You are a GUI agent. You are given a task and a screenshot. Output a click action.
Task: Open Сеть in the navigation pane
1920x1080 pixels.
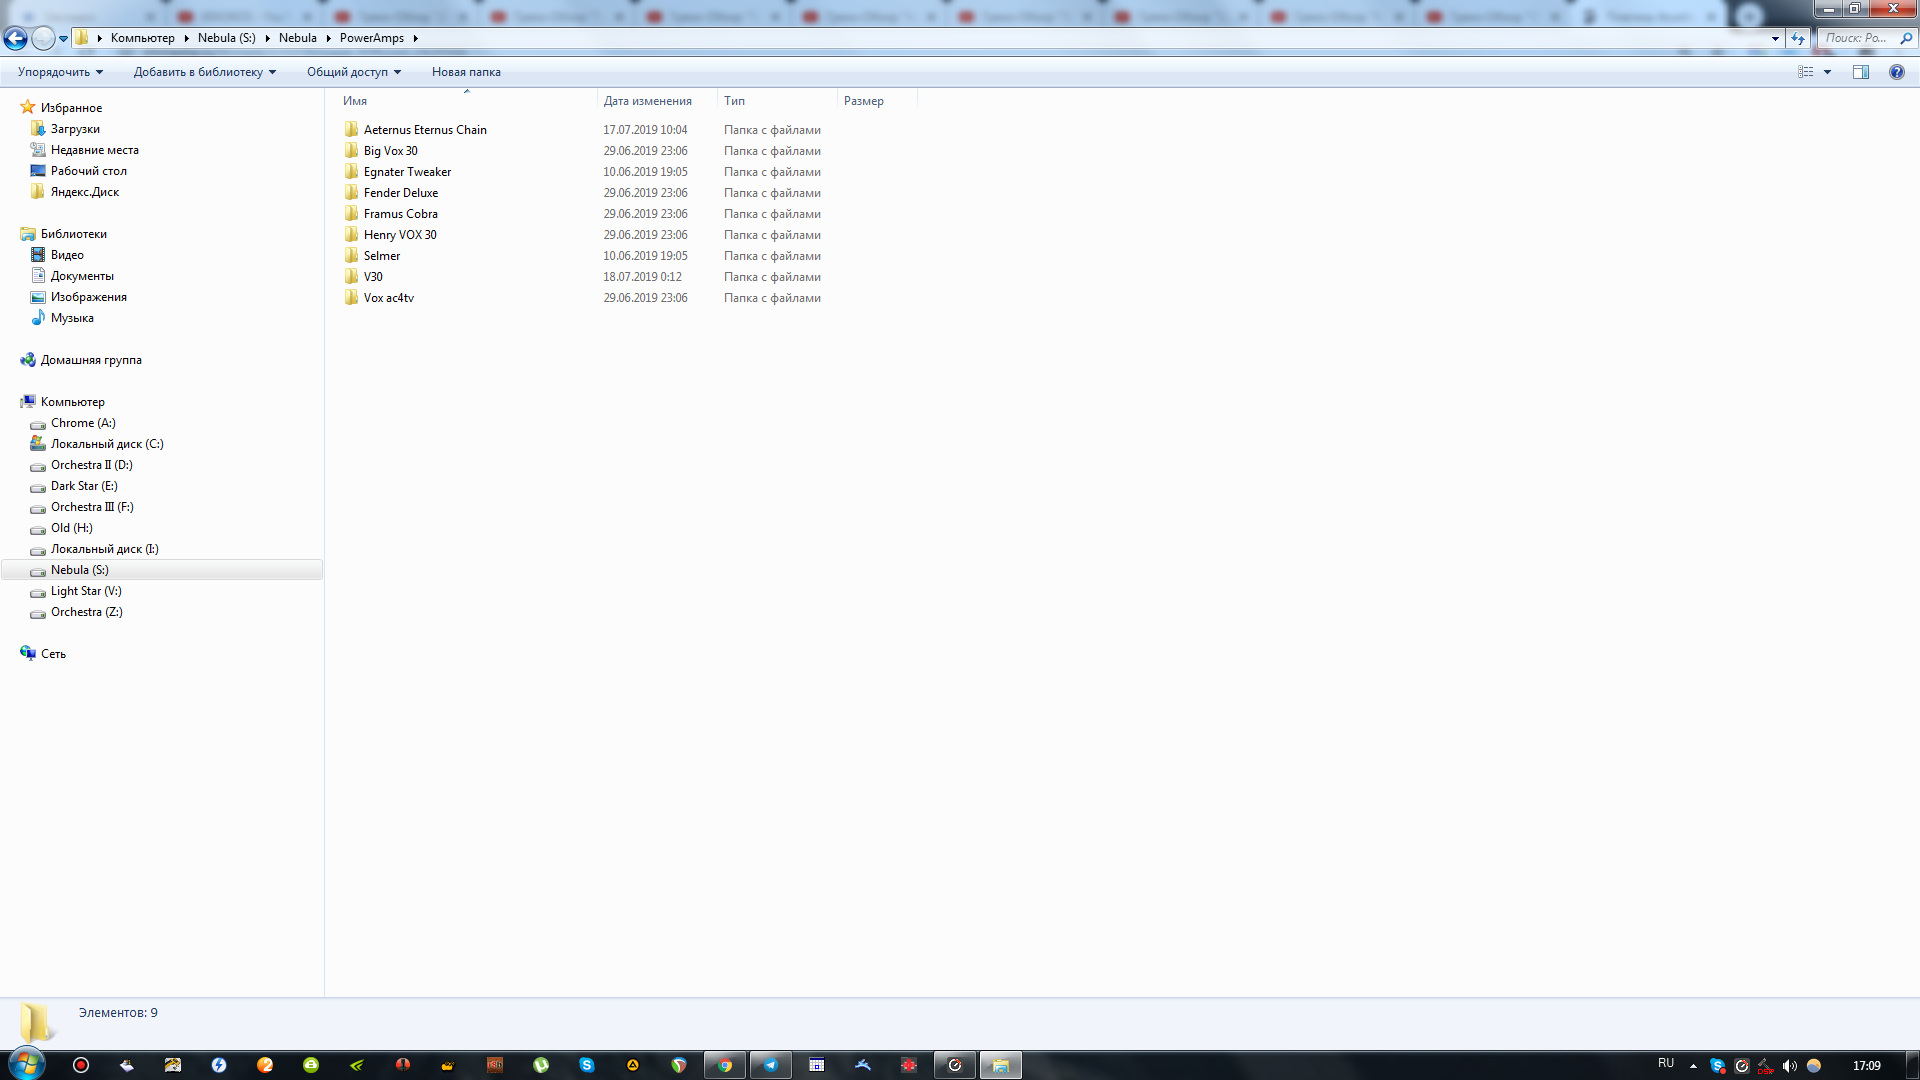click(53, 654)
